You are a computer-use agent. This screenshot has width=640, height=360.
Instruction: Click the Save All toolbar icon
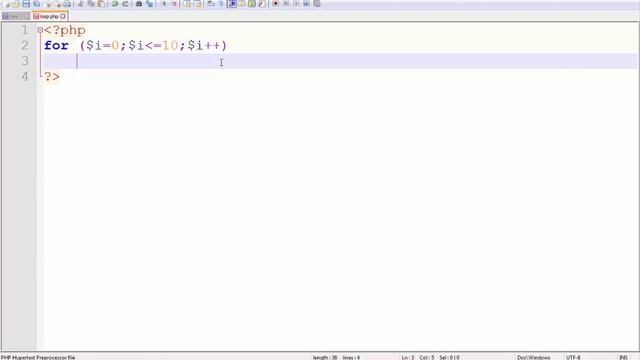36,4
